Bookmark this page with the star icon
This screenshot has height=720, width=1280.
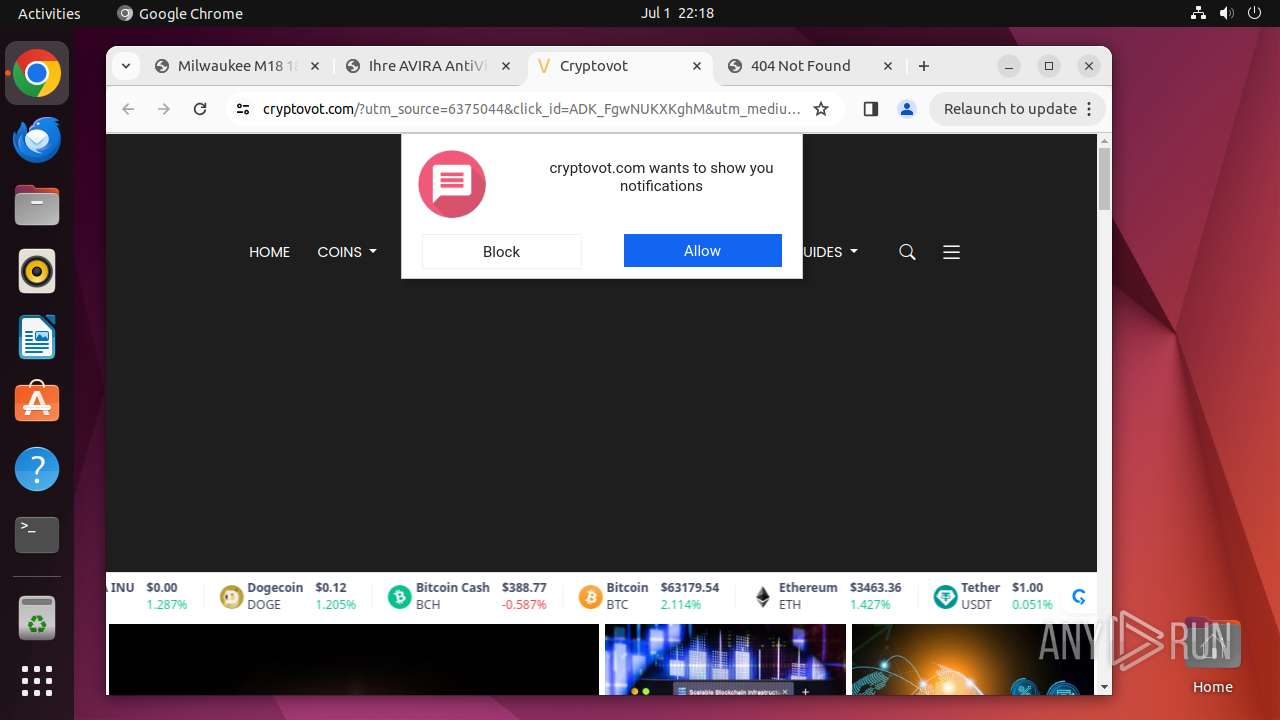(821, 109)
